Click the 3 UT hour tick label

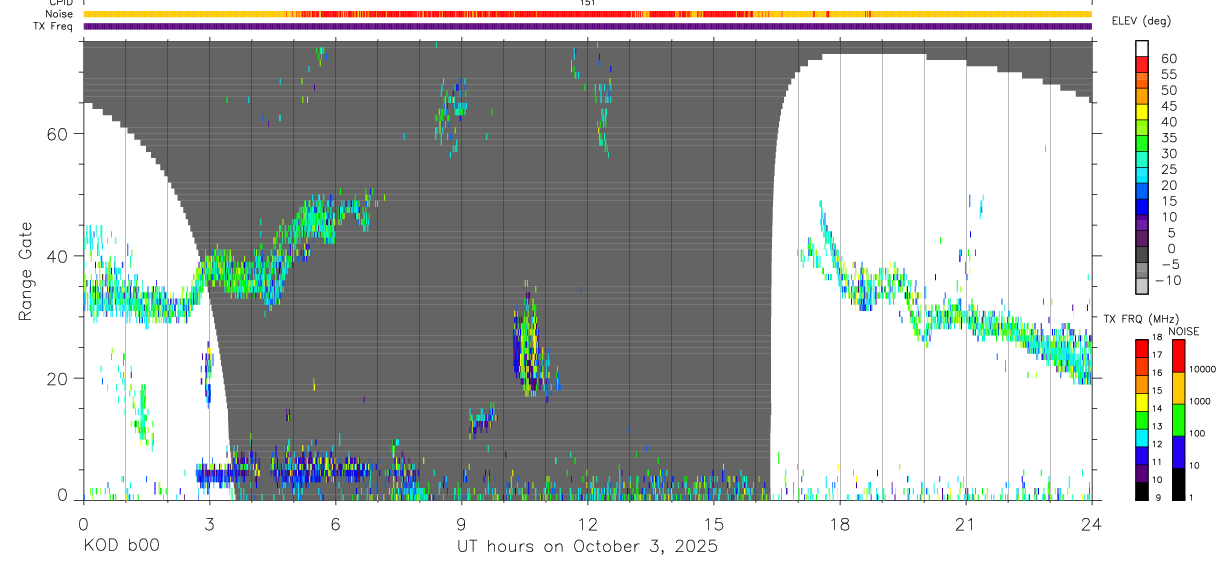click(209, 523)
